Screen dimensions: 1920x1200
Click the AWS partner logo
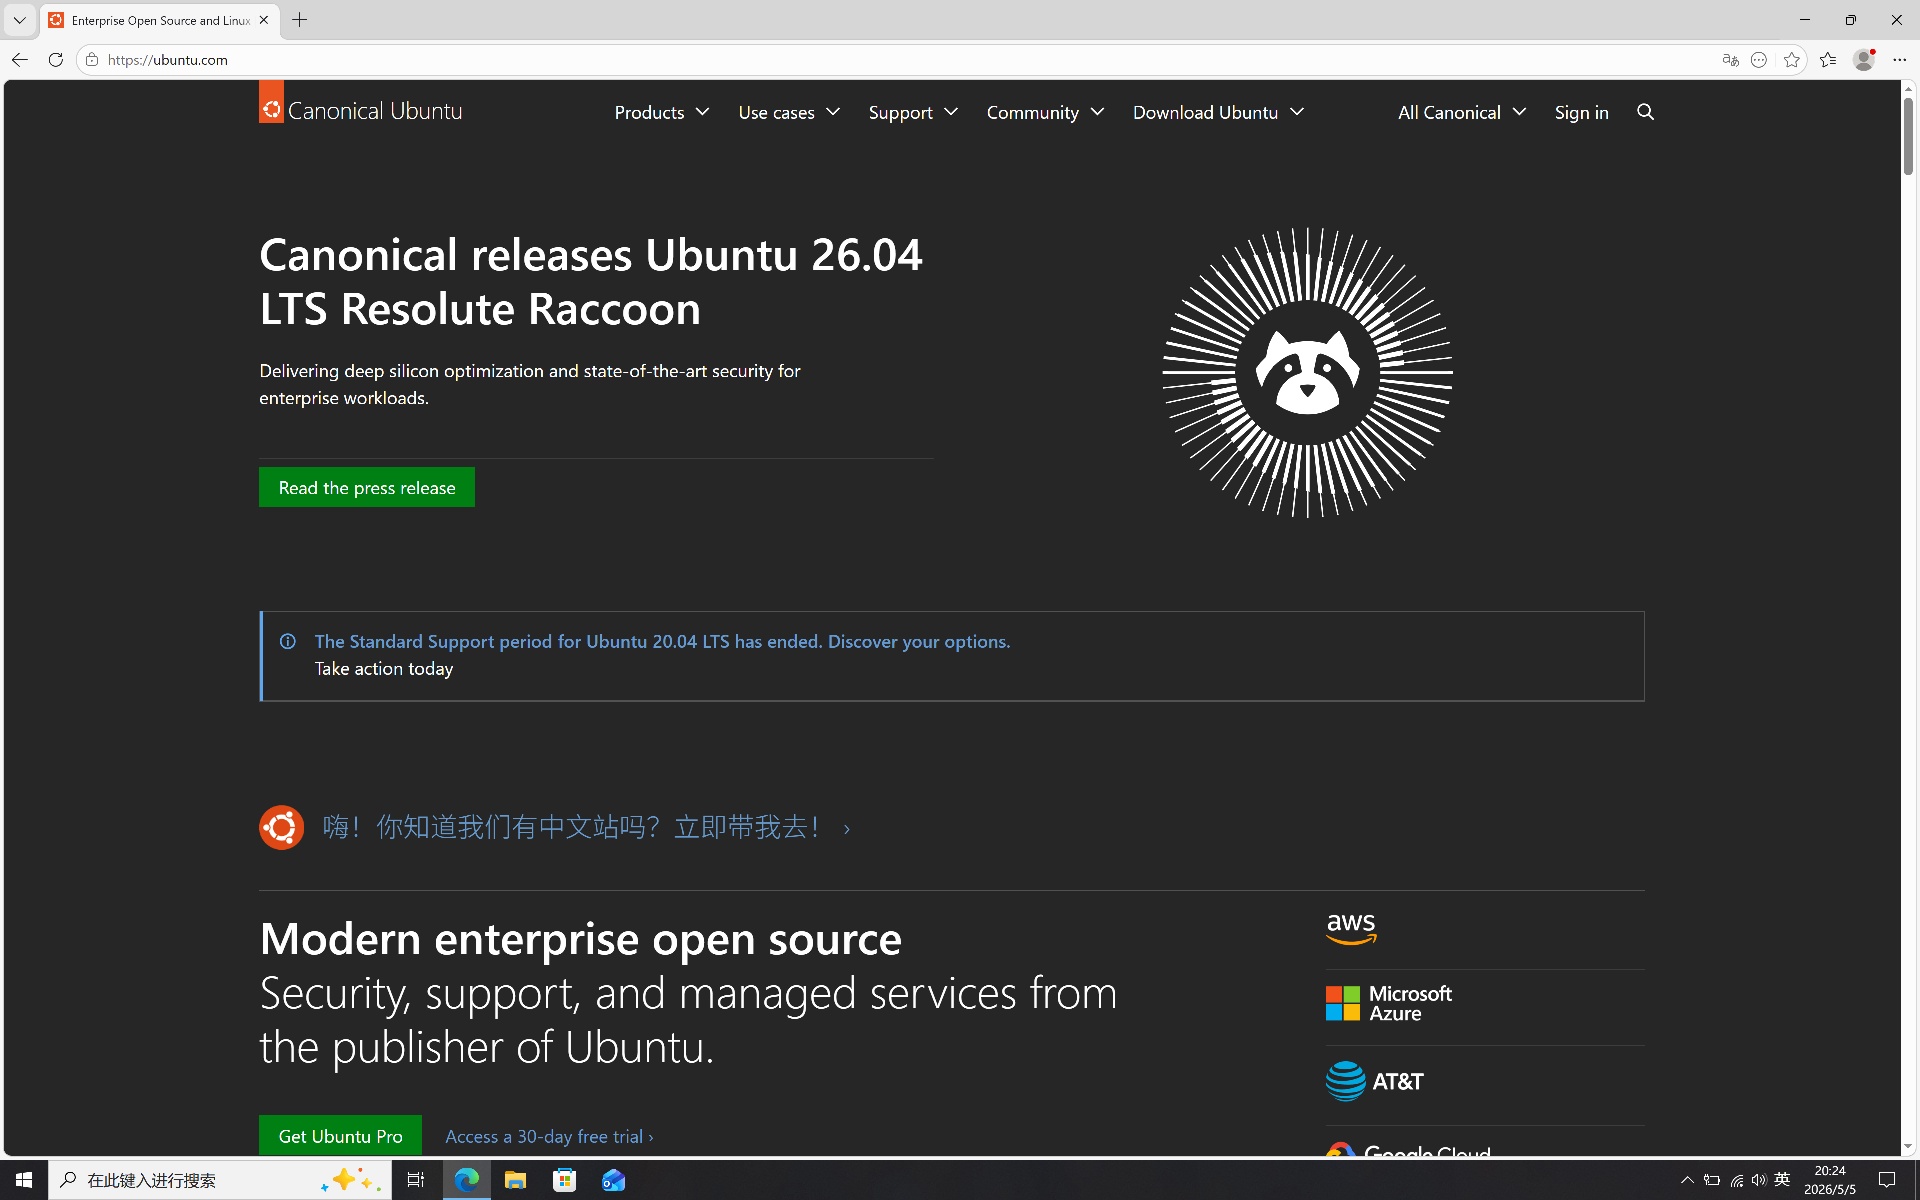[x=1351, y=929]
